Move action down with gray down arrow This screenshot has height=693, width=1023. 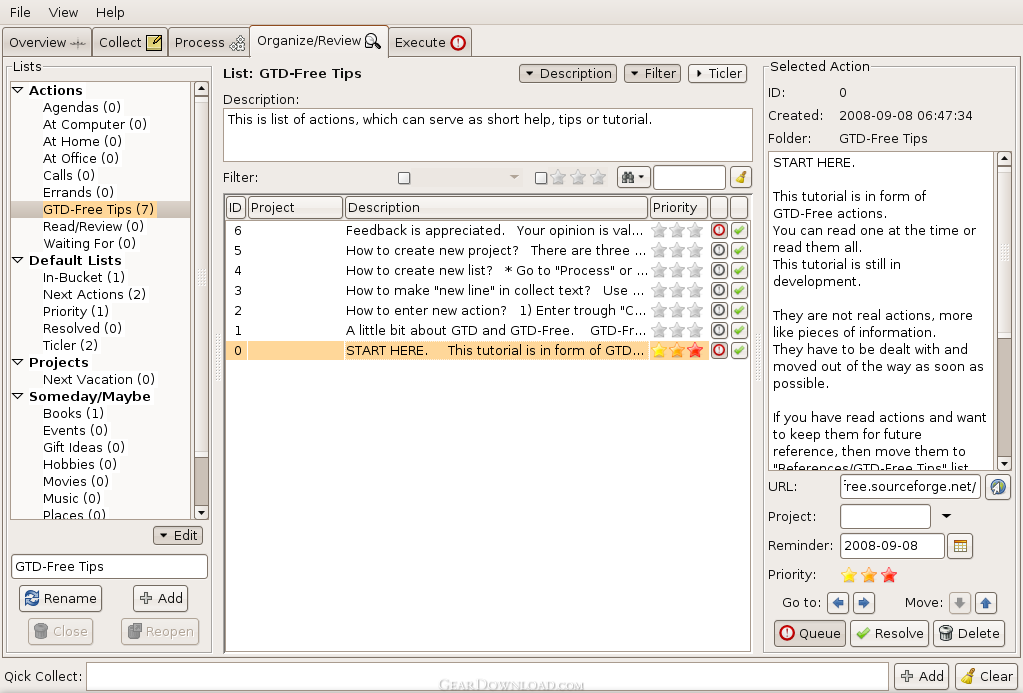[x=959, y=602]
